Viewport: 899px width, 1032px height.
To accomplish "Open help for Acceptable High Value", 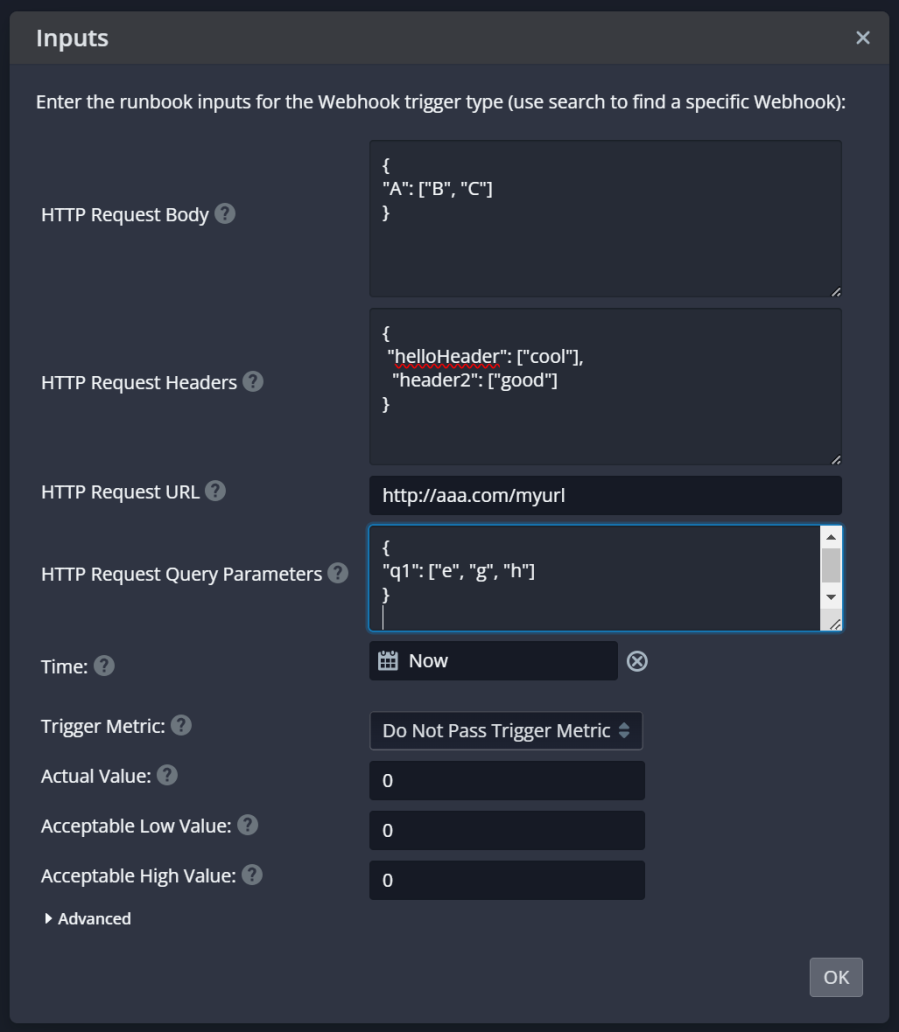I will [x=252, y=875].
